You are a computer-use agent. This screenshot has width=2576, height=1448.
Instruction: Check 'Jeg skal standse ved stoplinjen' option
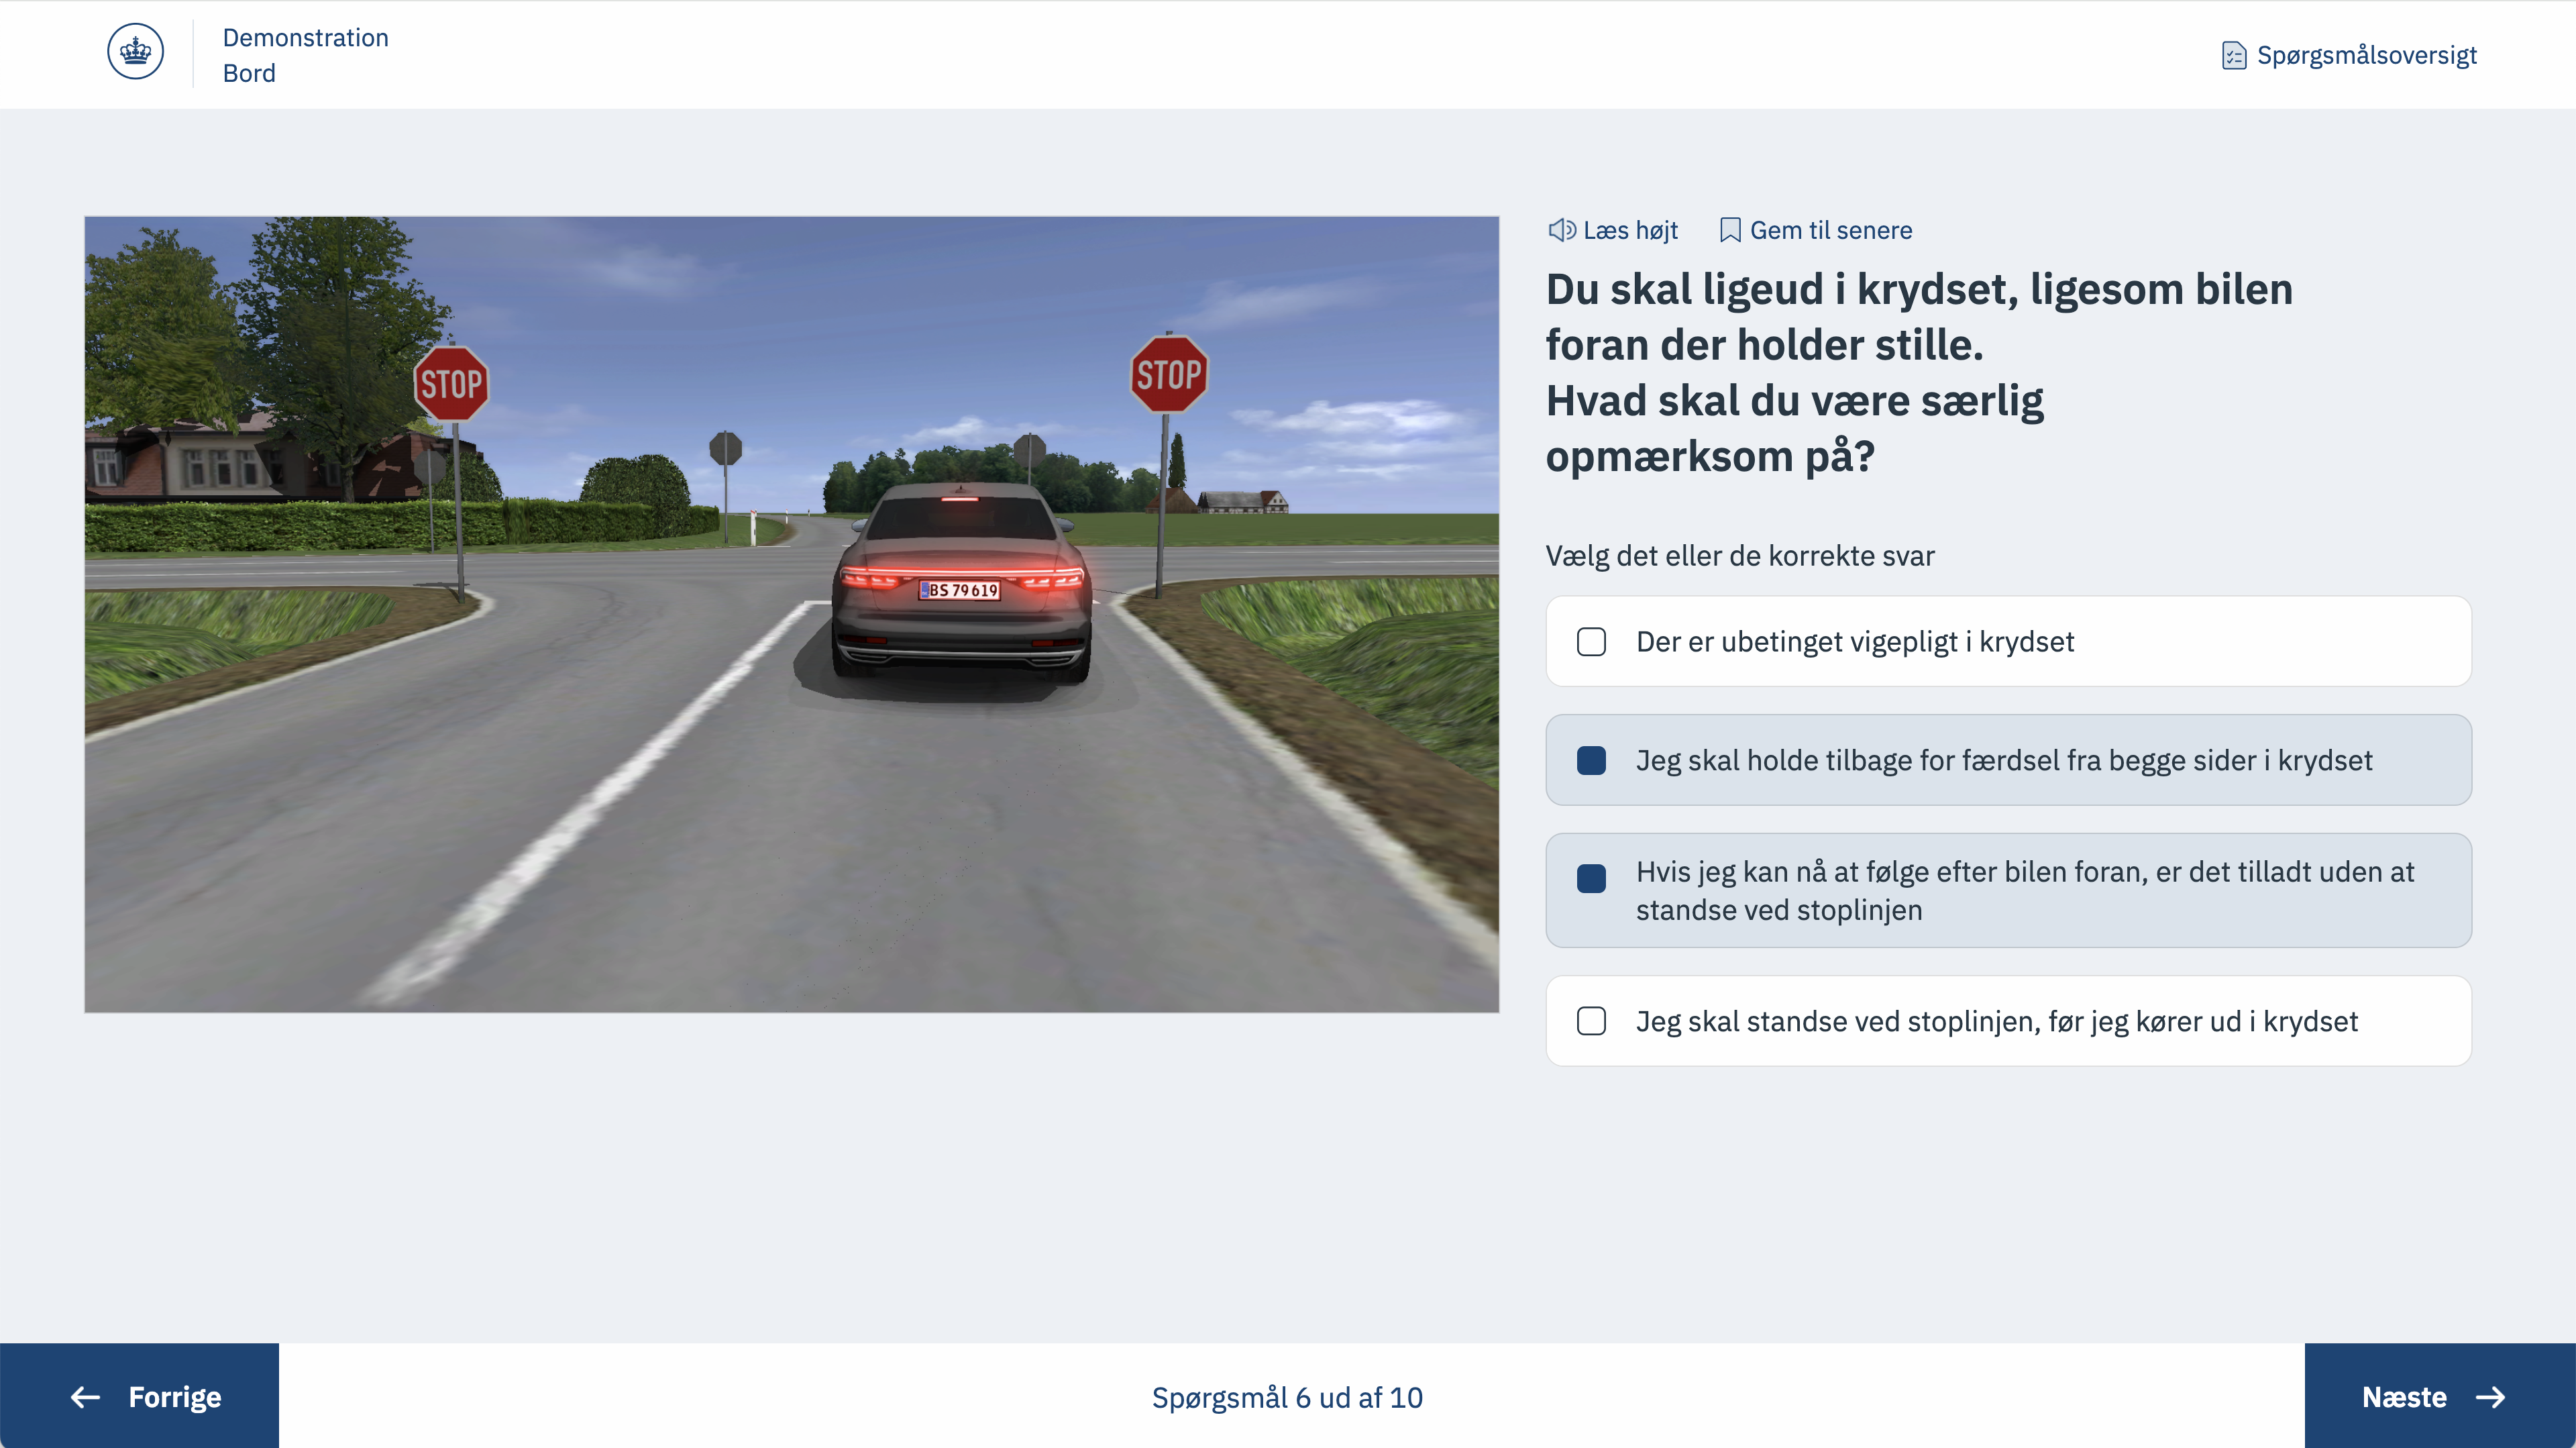[1591, 1021]
